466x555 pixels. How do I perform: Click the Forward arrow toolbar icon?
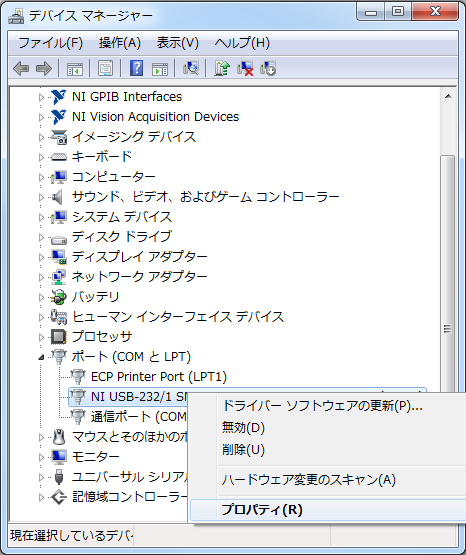tap(44, 68)
